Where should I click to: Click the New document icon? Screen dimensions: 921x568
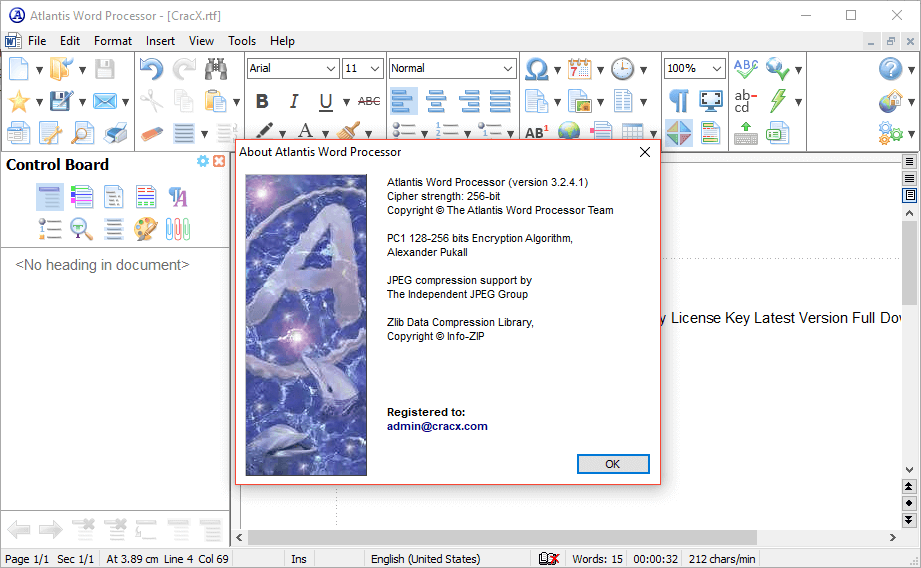18,69
